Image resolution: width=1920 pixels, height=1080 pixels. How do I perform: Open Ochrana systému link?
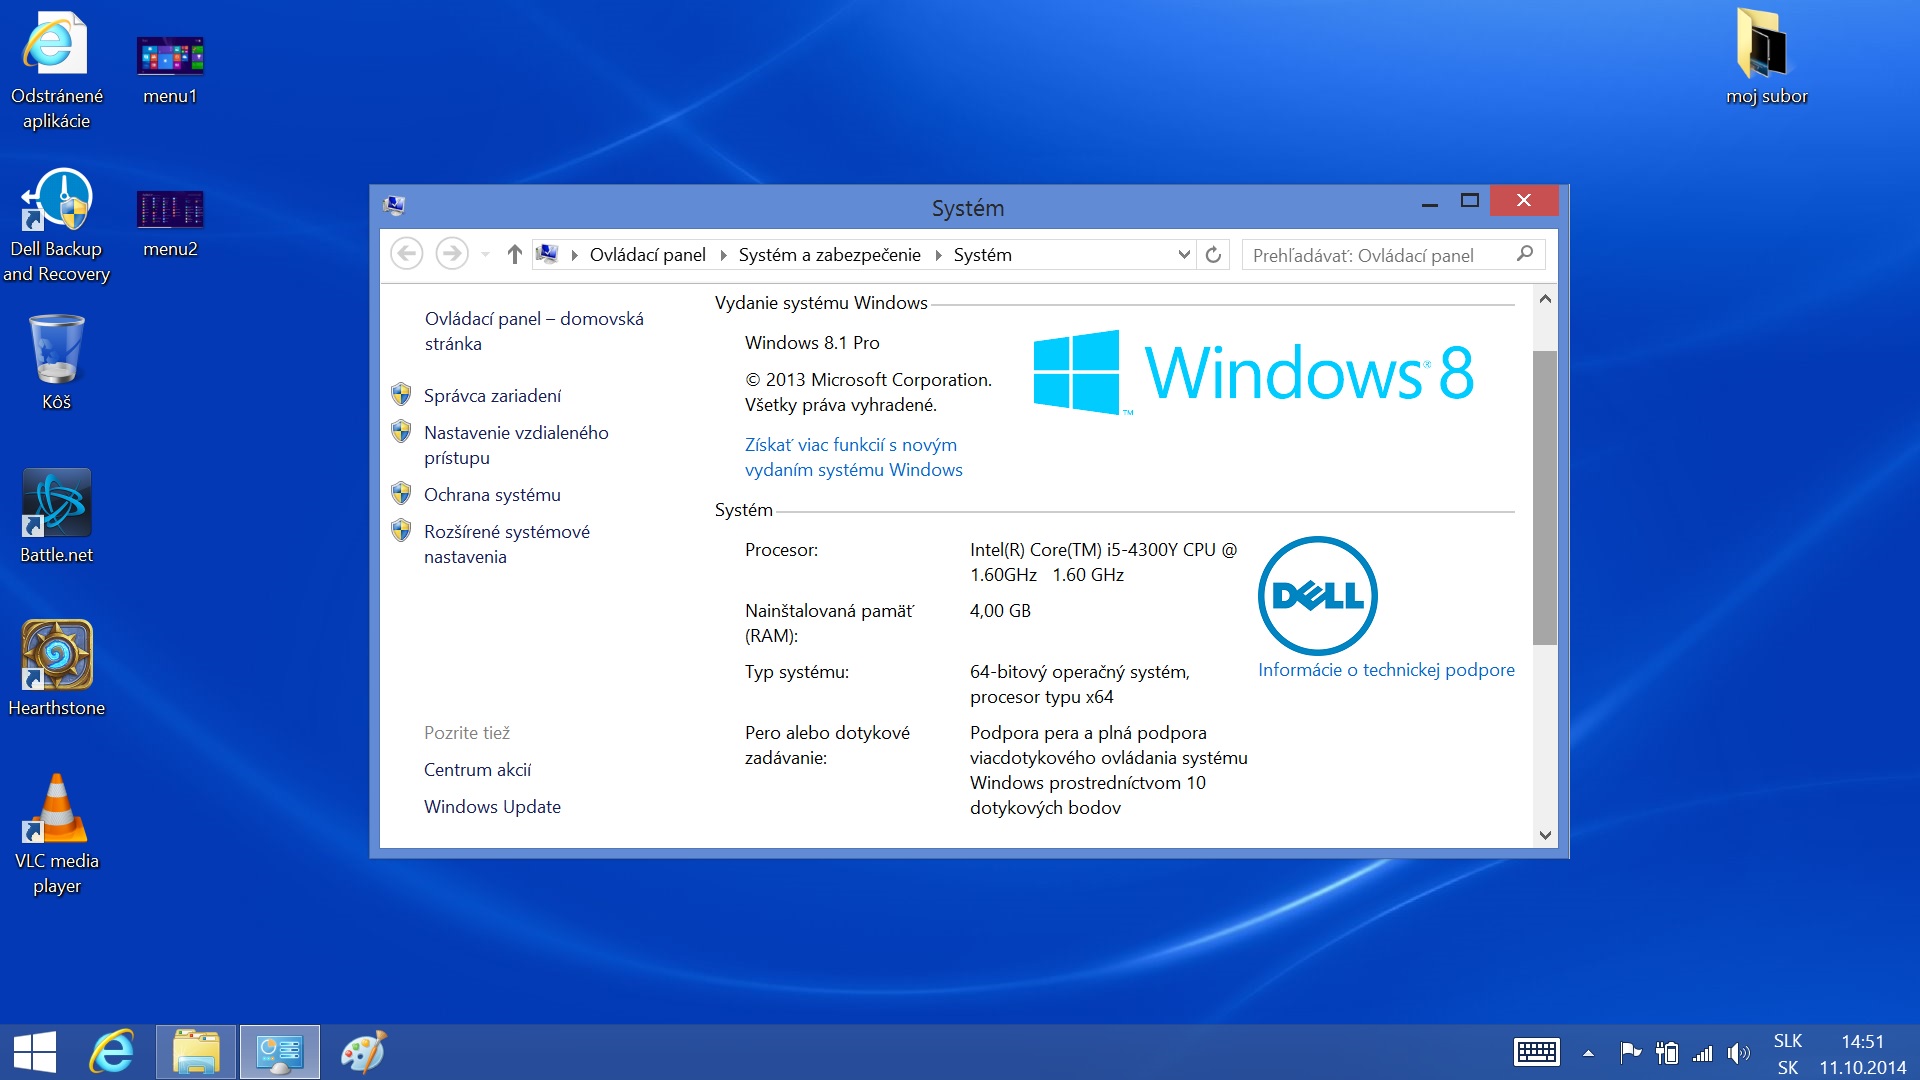[x=492, y=494]
